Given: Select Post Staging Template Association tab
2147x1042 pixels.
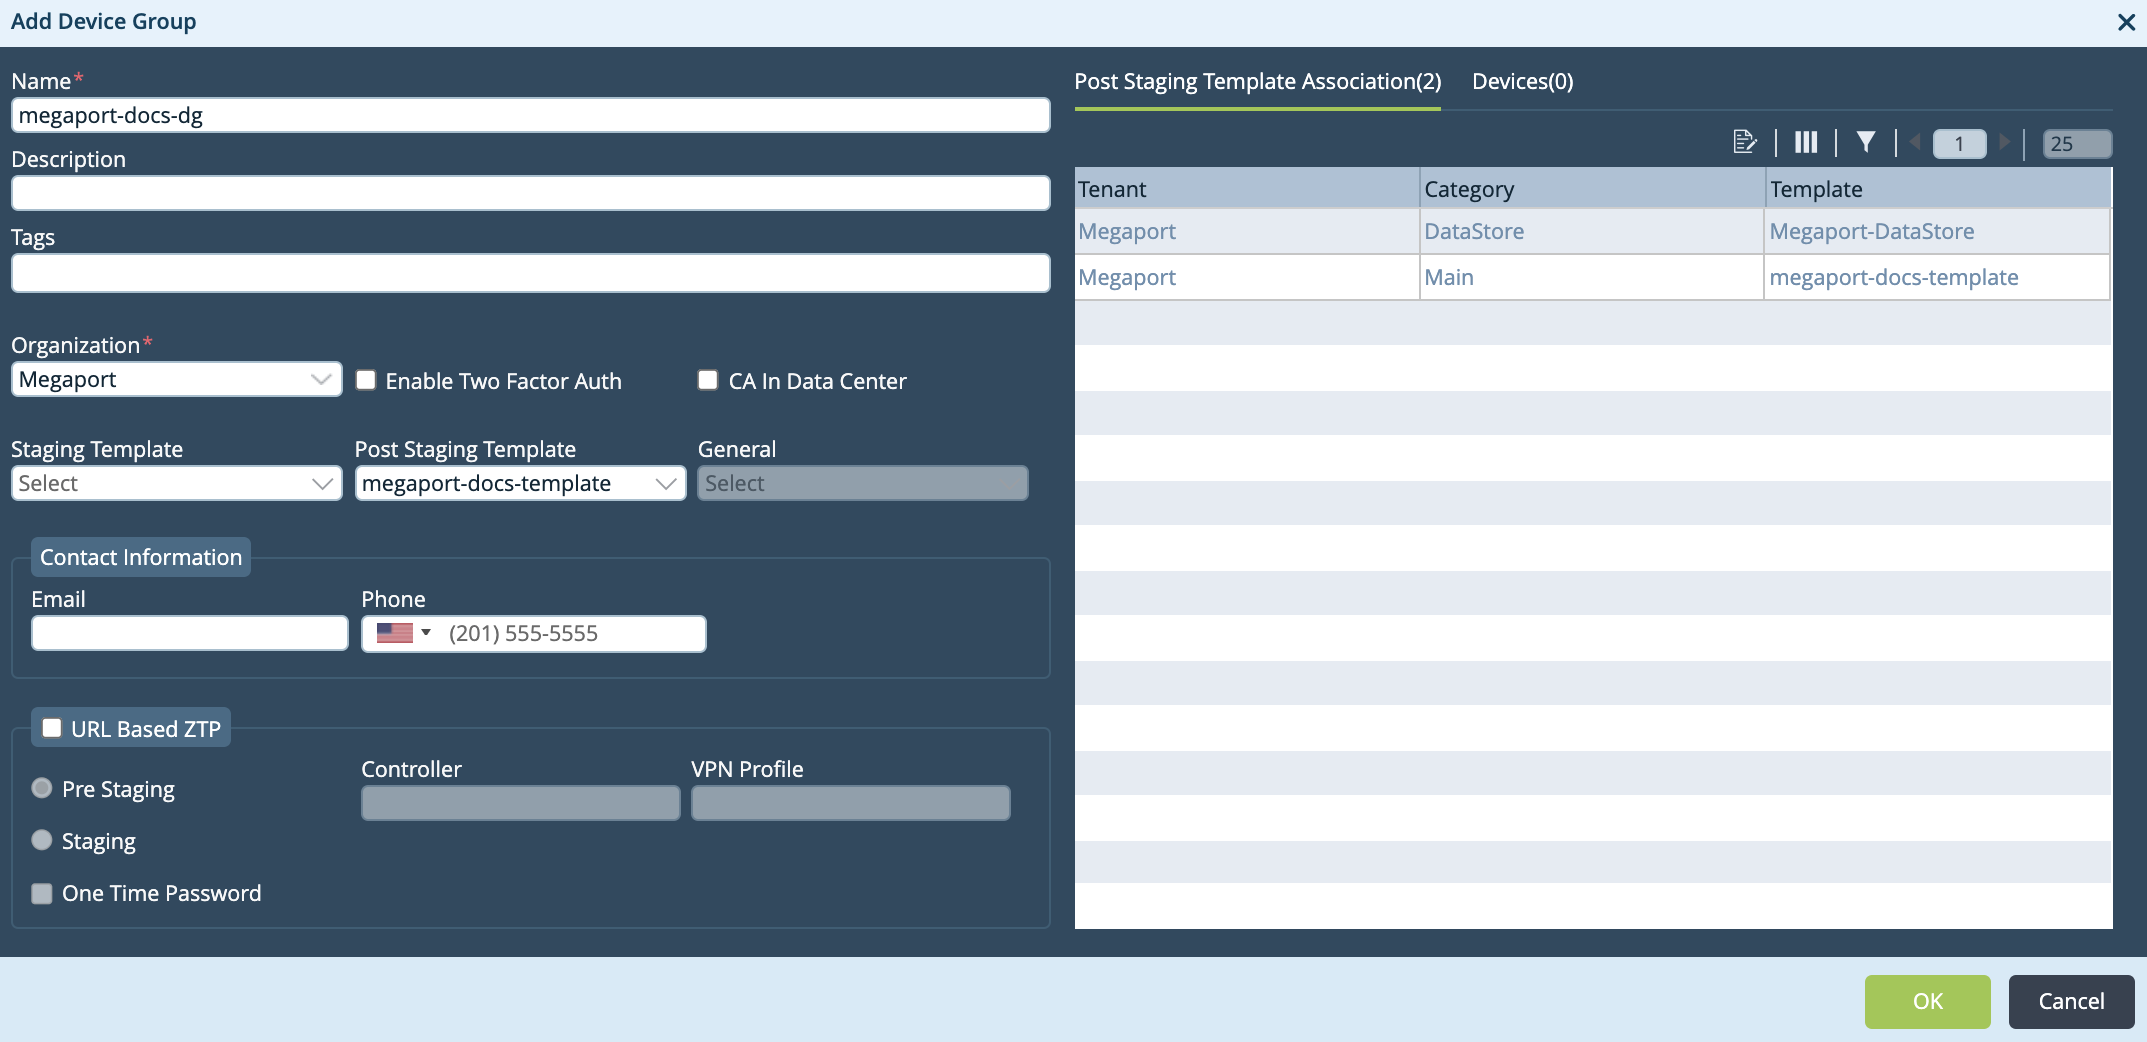Looking at the screenshot, I should coord(1257,81).
